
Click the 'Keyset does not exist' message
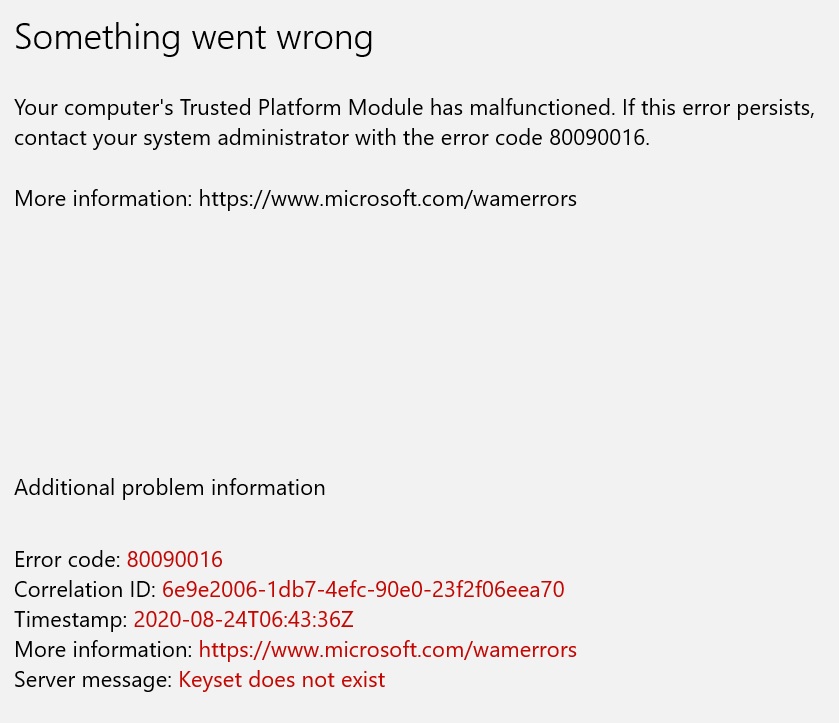[281, 680]
